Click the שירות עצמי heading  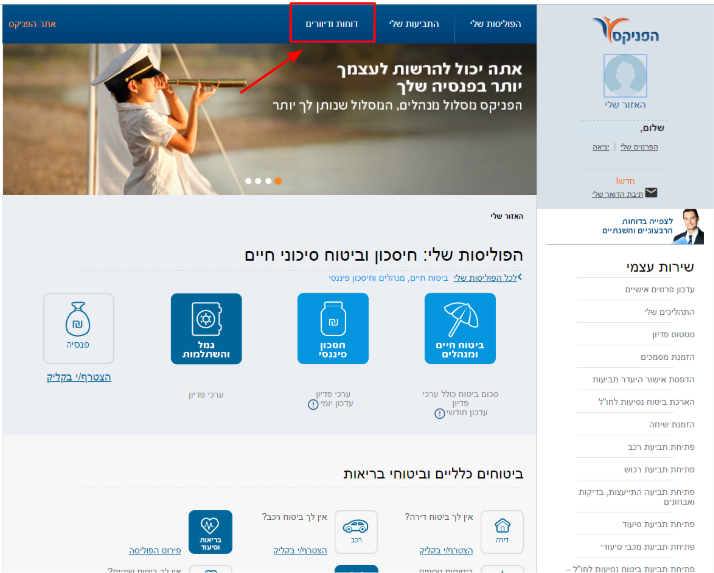pos(660,267)
